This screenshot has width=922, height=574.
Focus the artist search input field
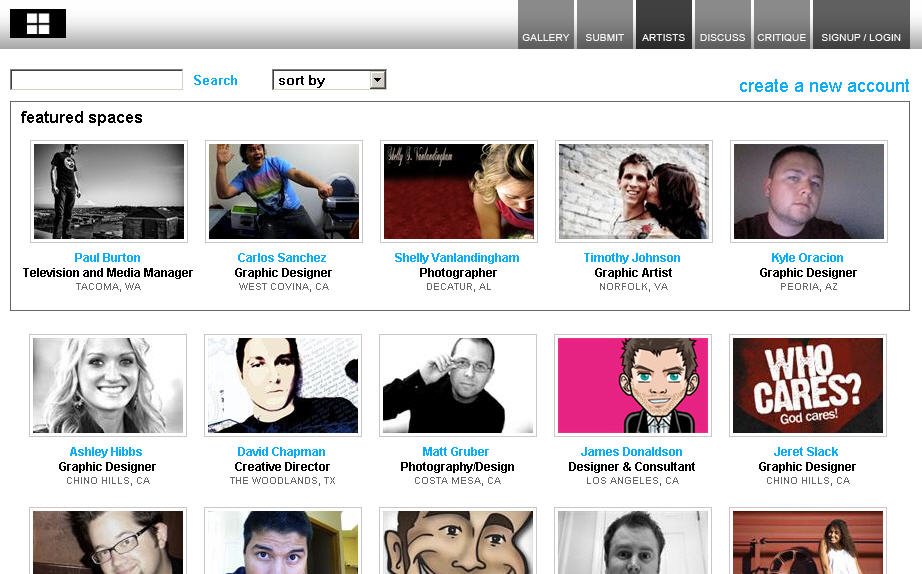[96, 80]
